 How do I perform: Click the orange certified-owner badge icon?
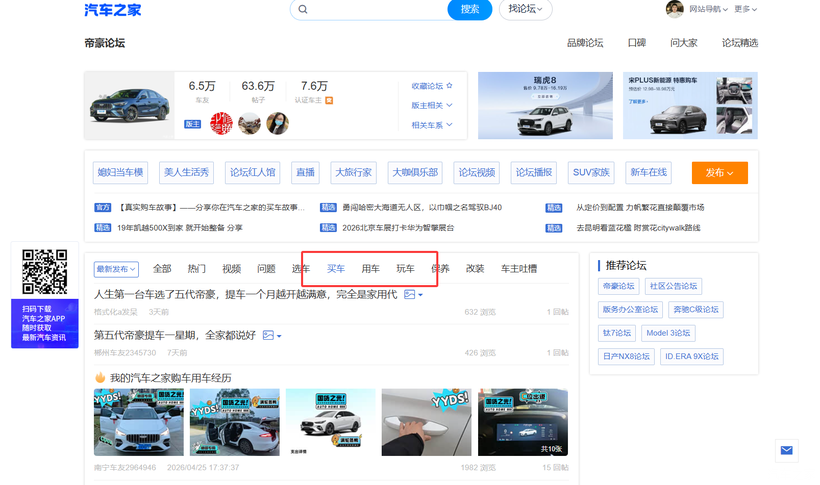(329, 100)
